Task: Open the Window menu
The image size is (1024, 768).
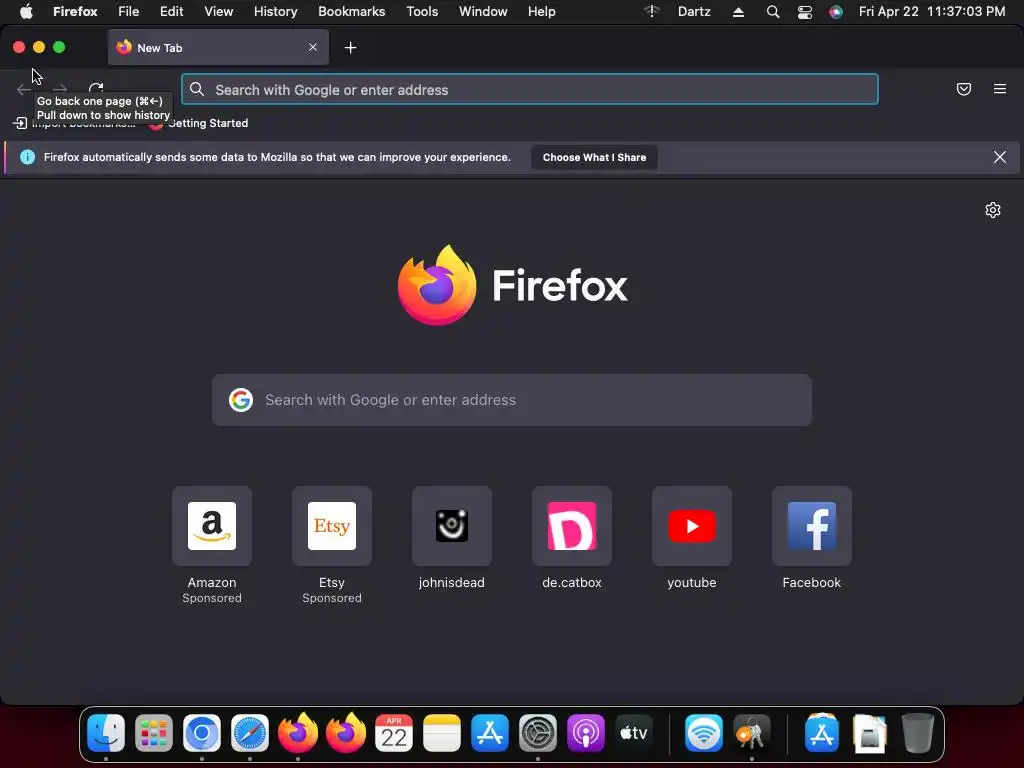Action: [x=483, y=12]
